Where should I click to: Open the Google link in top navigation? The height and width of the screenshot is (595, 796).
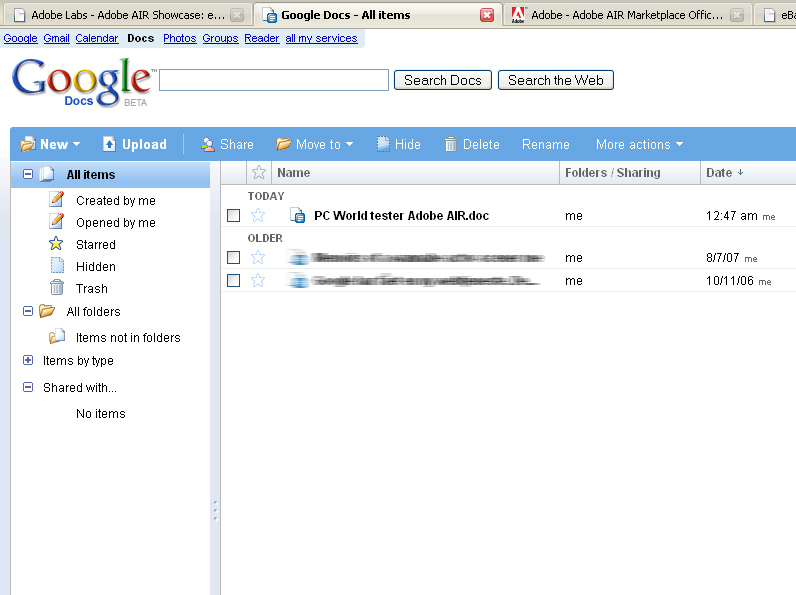click(x=20, y=38)
